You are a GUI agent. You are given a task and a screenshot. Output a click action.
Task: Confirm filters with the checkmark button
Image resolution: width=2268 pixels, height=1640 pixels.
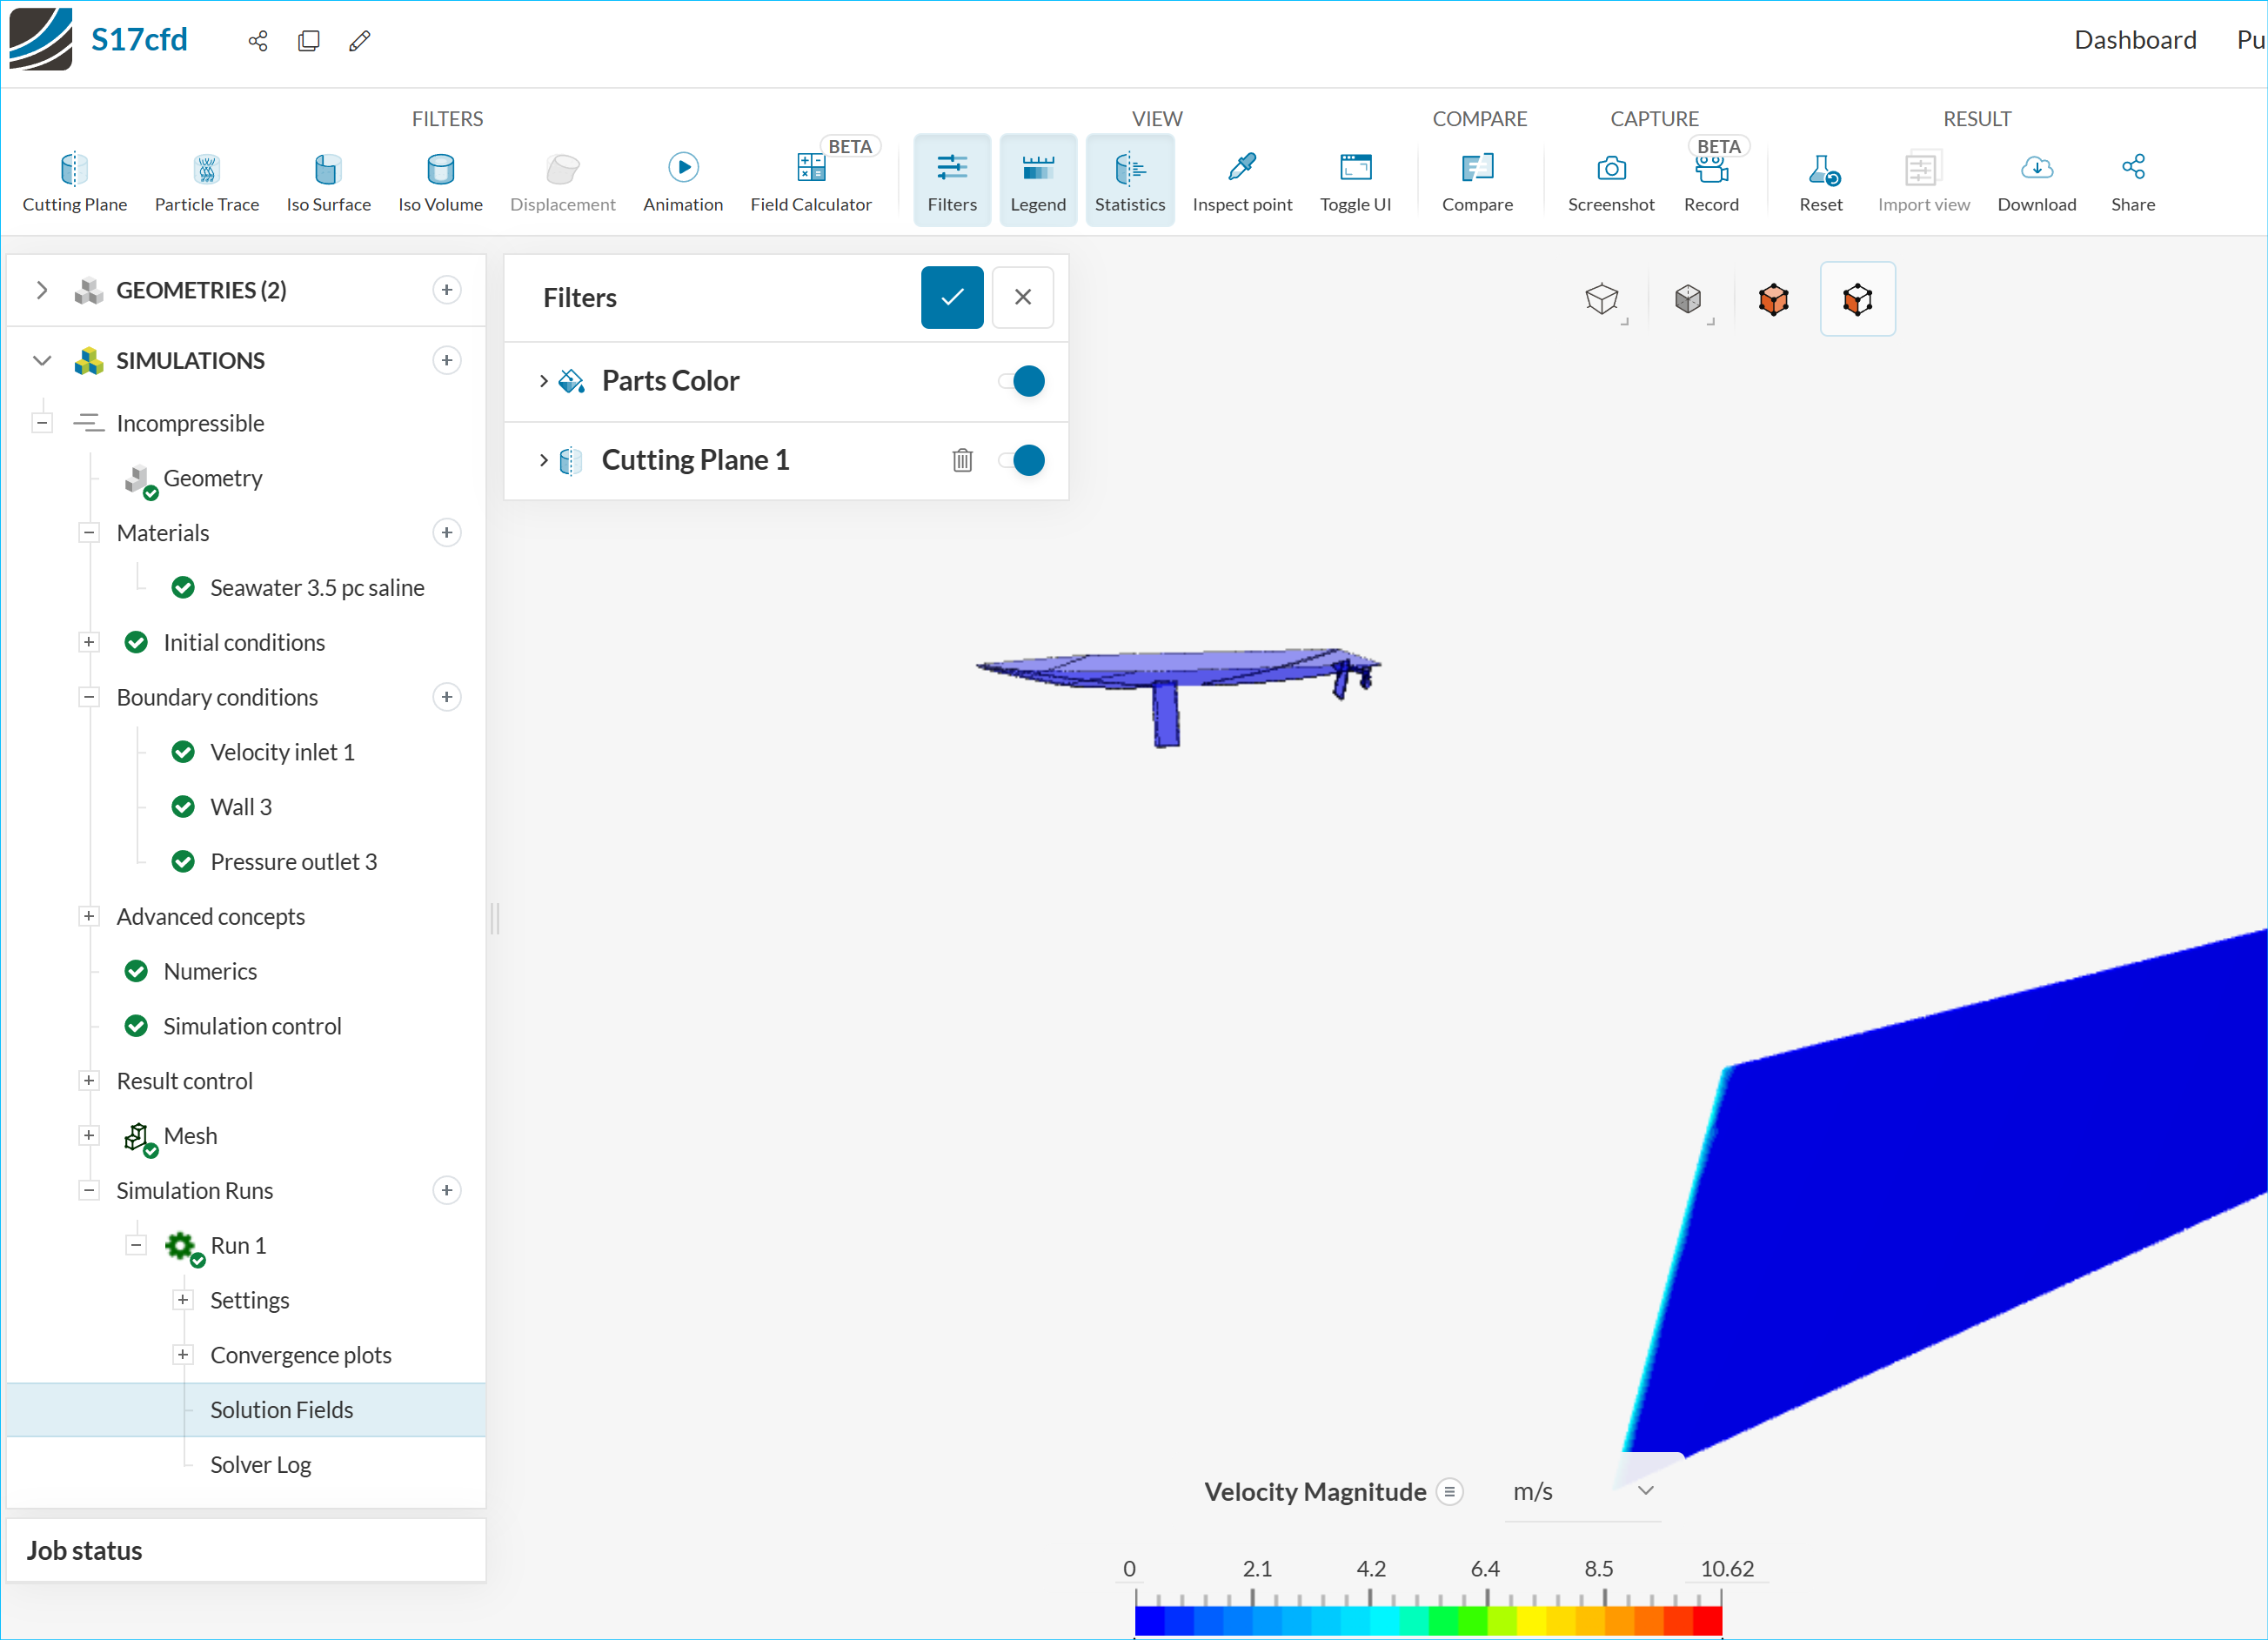[x=951, y=297]
